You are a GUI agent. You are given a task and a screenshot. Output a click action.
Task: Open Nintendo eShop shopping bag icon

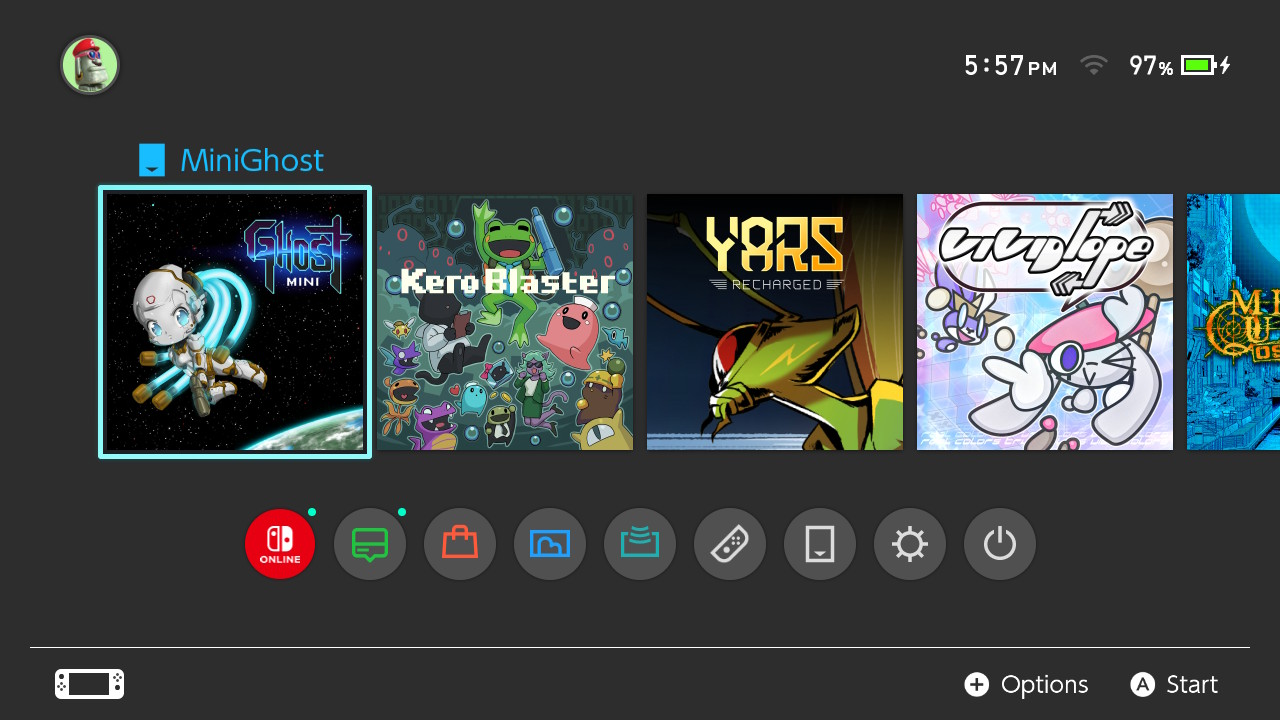(x=460, y=544)
